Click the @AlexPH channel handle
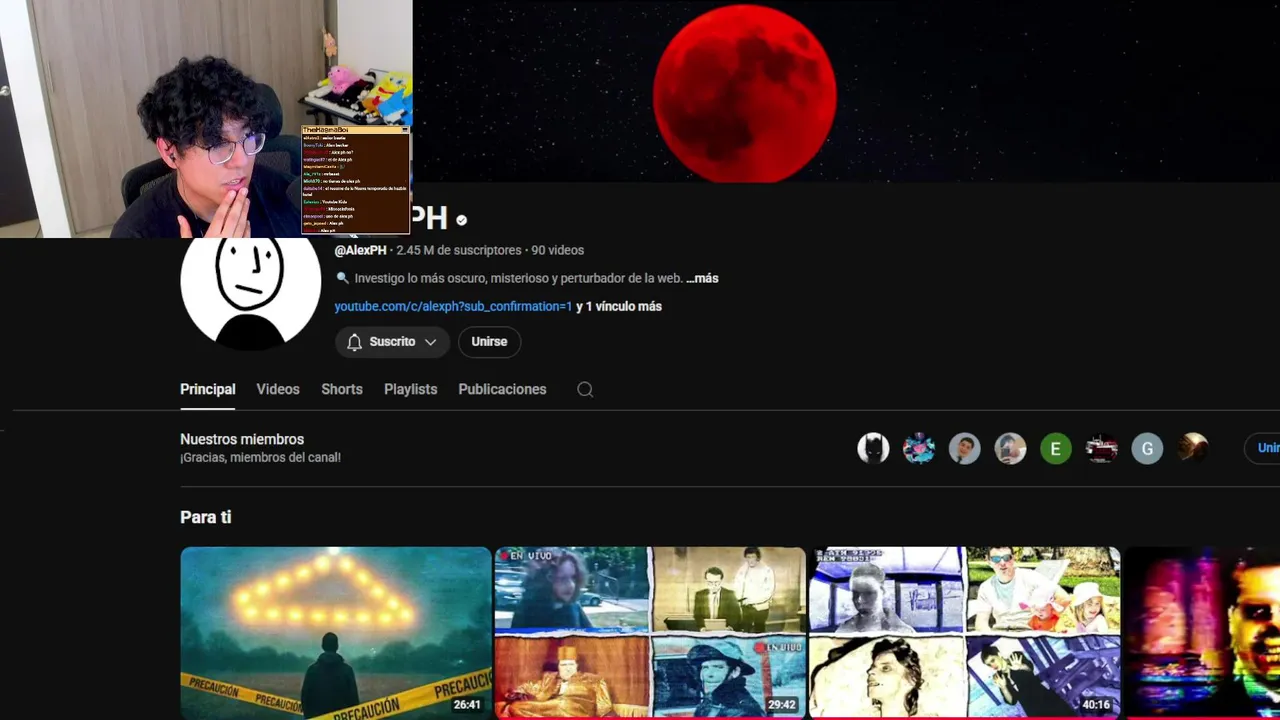Screen dimensions: 1280x720 pos(360,250)
